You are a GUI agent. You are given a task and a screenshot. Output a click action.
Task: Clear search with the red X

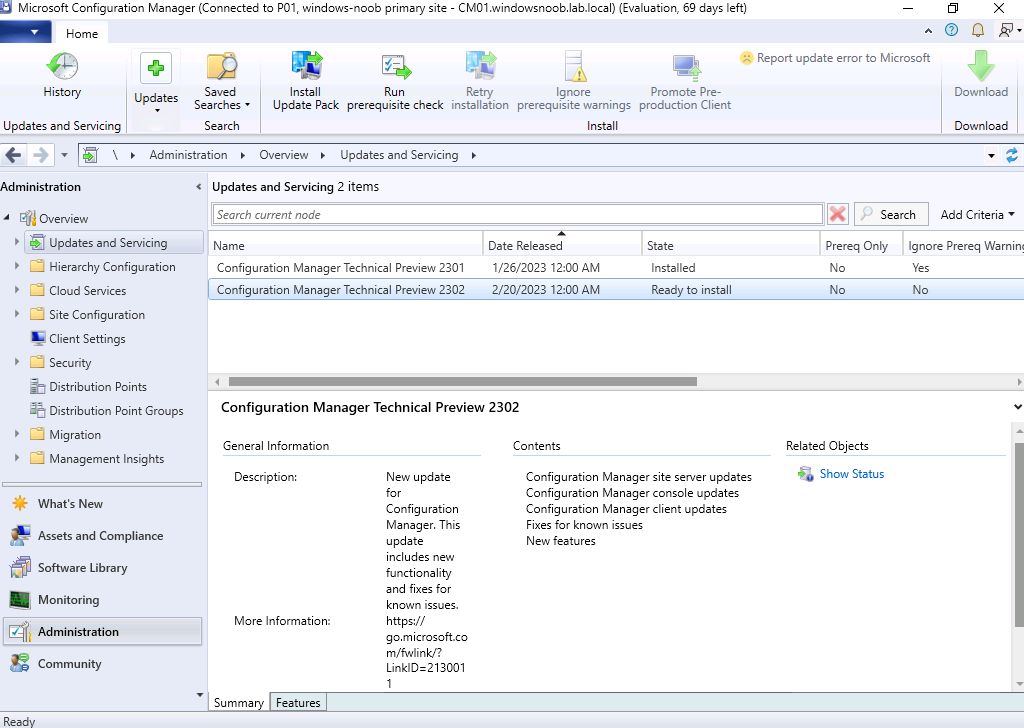837,214
